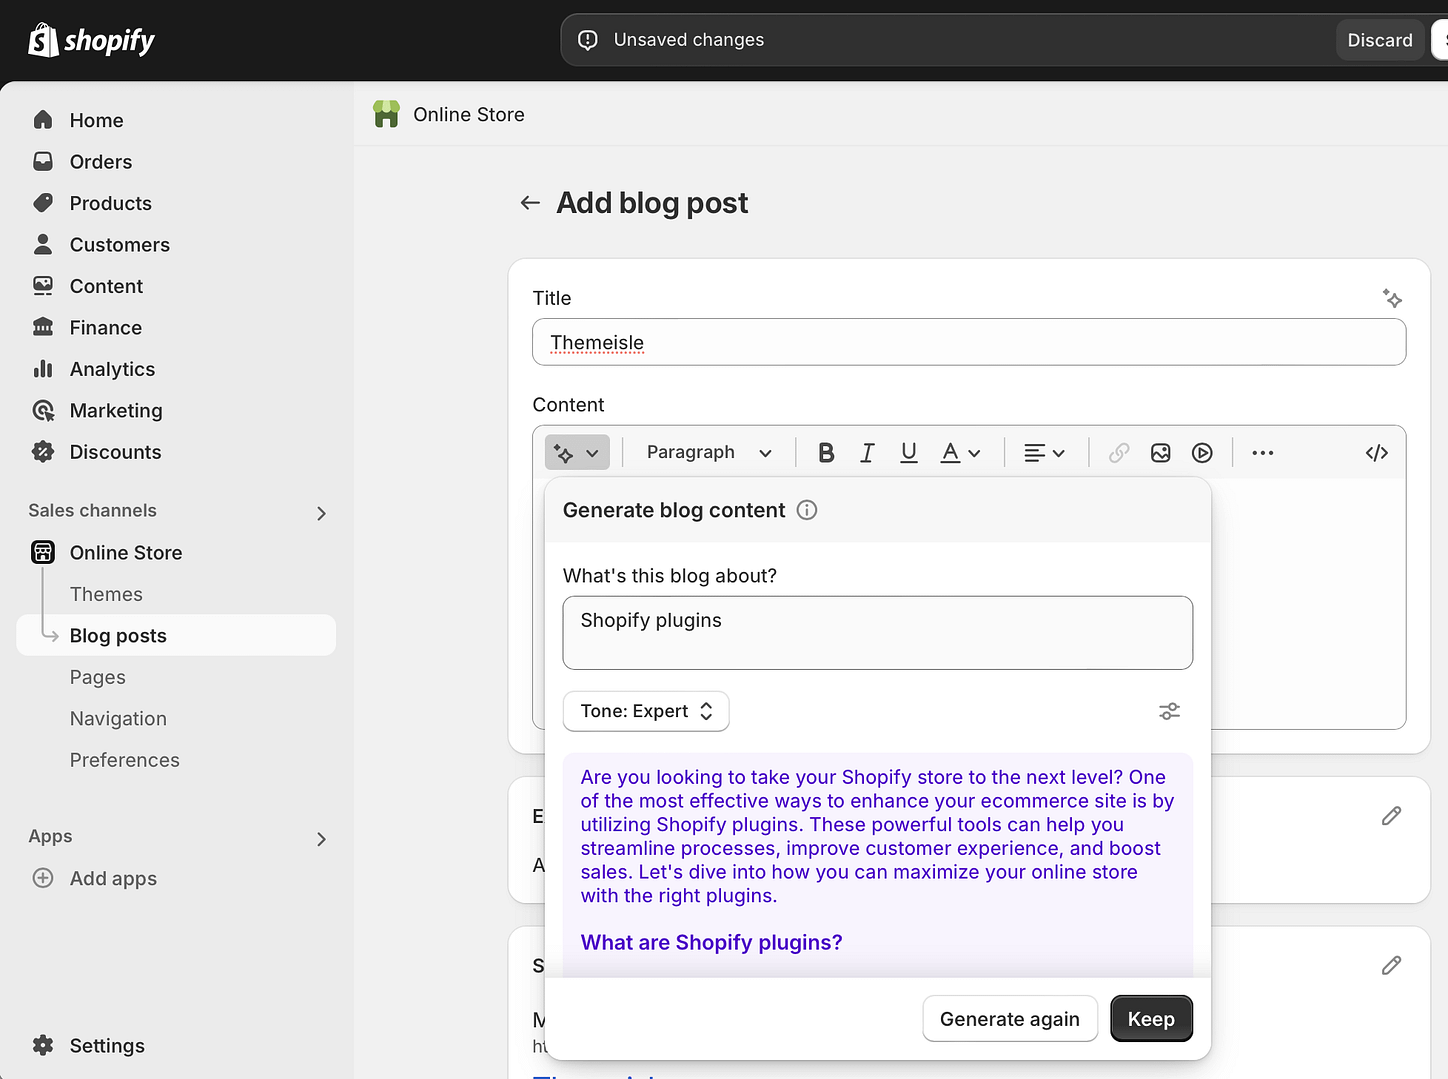Click the Generate blog content info icon
The height and width of the screenshot is (1079, 1448).
tap(807, 510)
